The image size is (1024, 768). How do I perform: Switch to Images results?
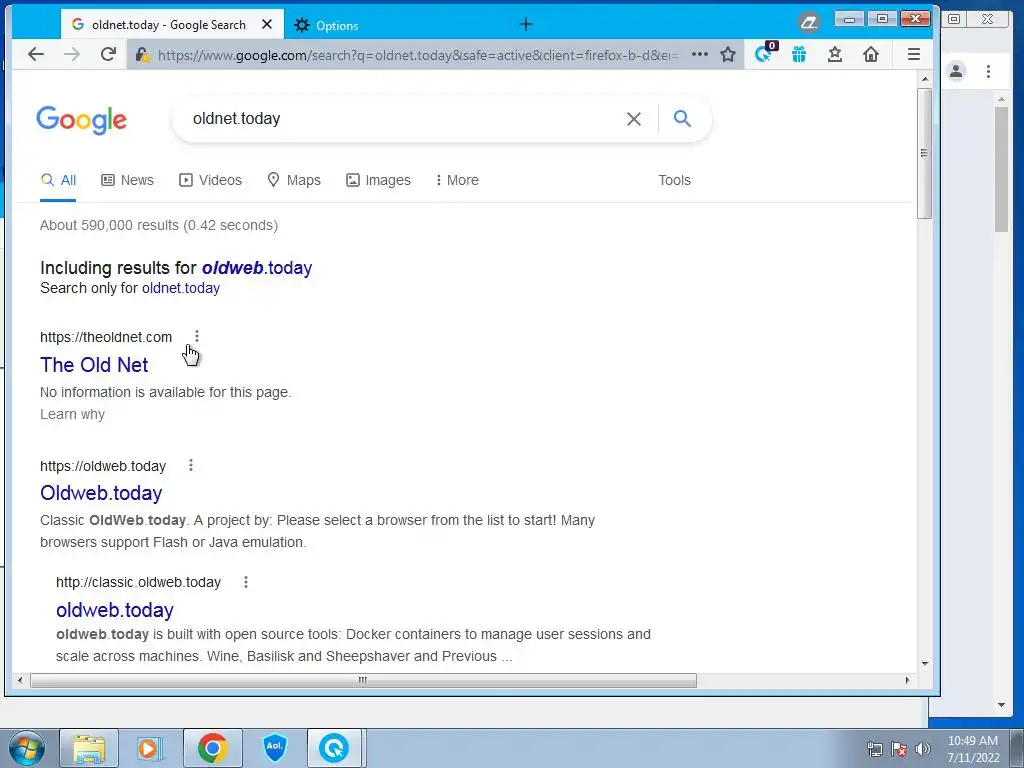click(378, 180)
